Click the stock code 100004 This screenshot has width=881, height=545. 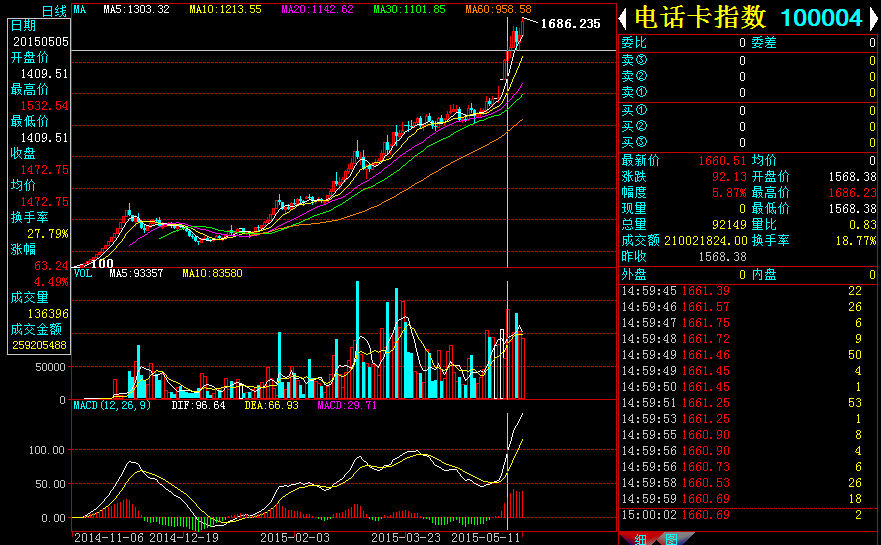pyautogui.click(x=821, y=18)
